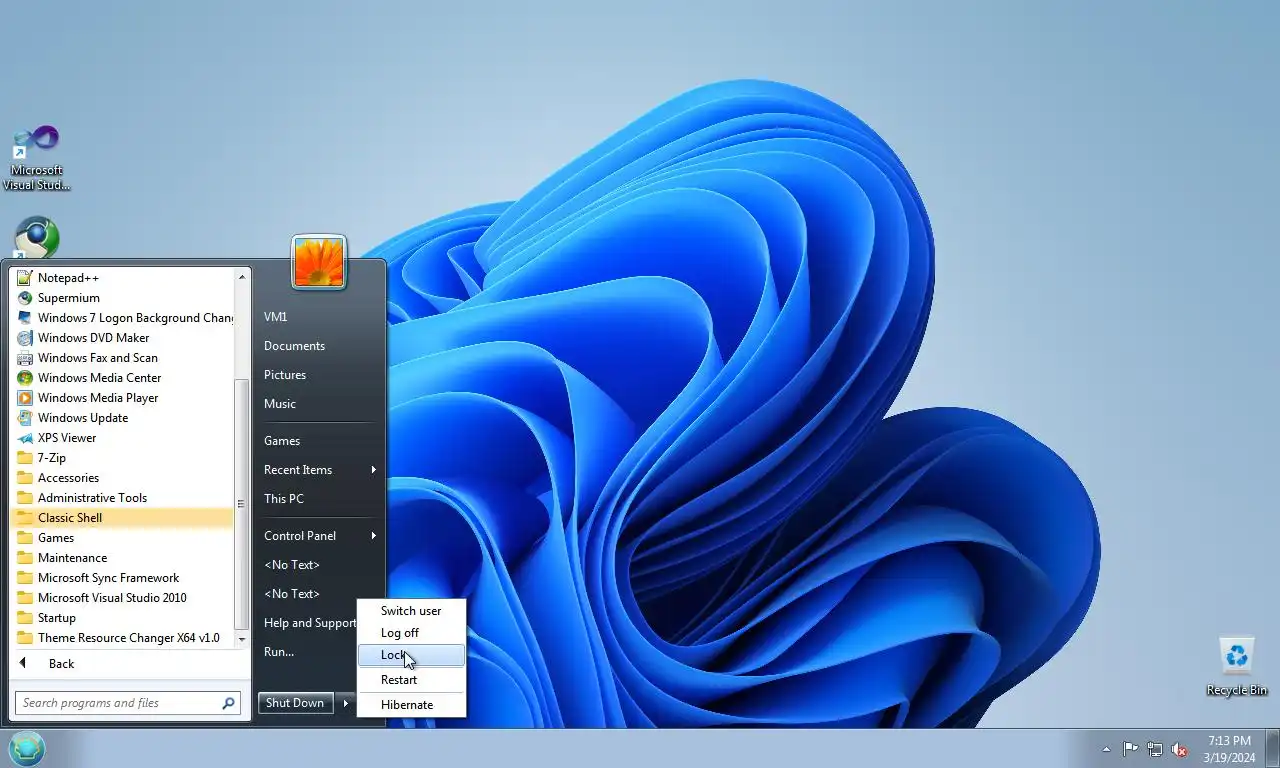The height and width of the screenshot is (768, 1280).
Task: Click the user account flower picture
Action: (x=319, y=262)
